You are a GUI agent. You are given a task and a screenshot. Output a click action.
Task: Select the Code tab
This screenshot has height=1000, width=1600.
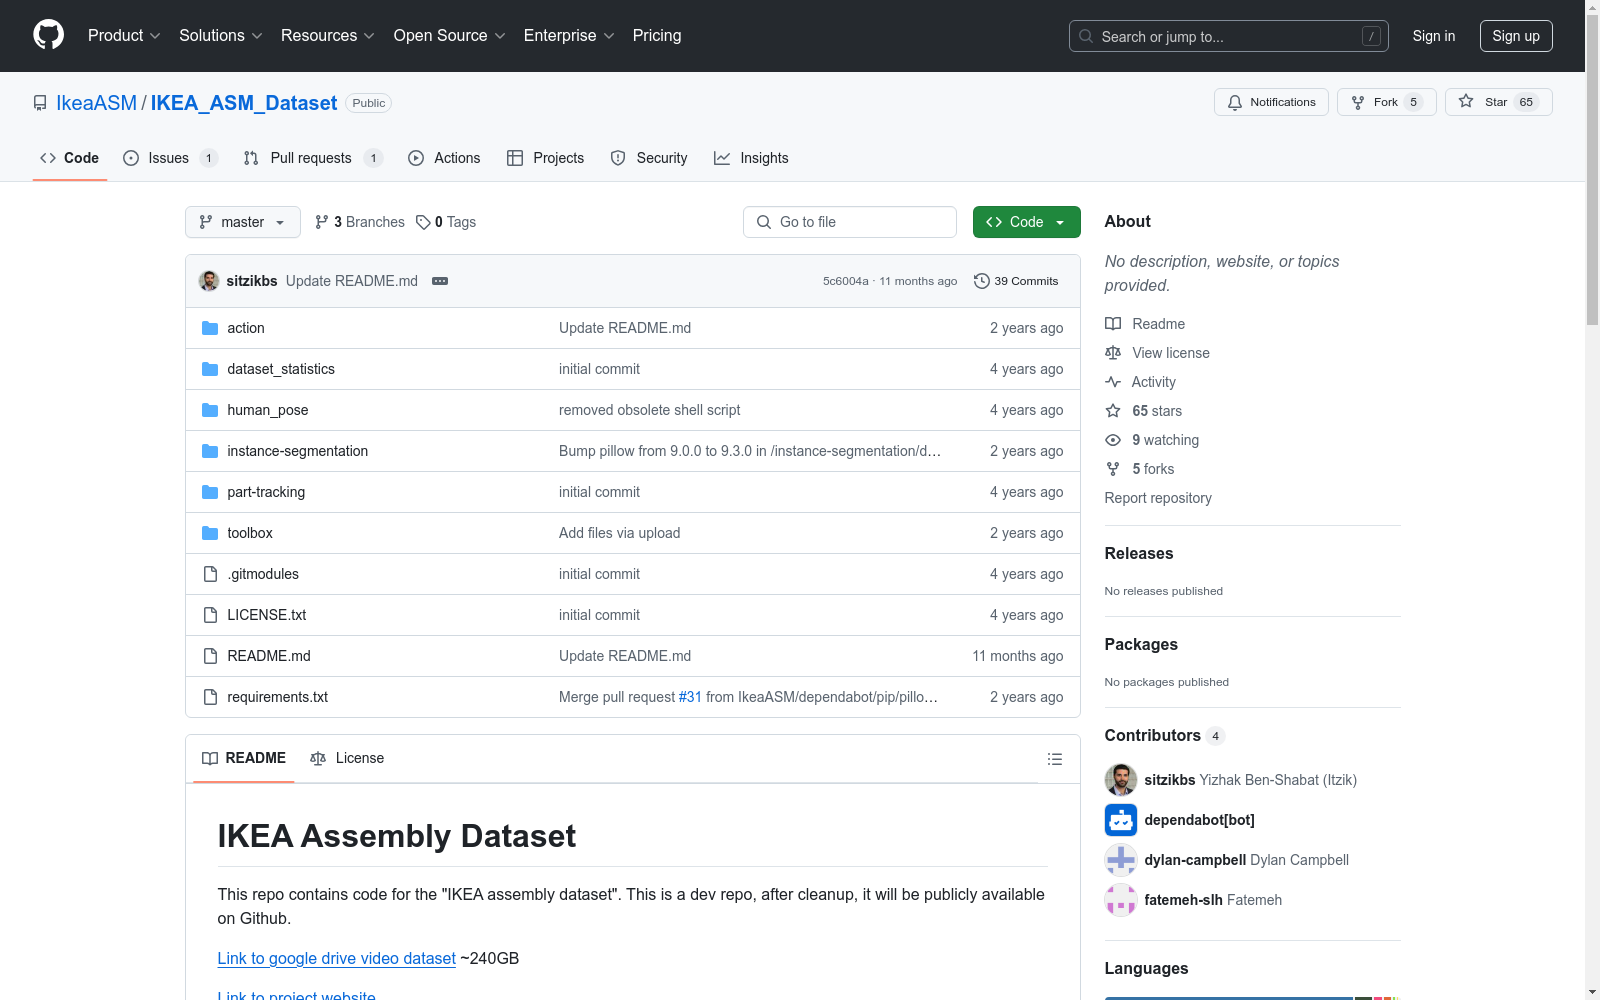pos(70,158)
